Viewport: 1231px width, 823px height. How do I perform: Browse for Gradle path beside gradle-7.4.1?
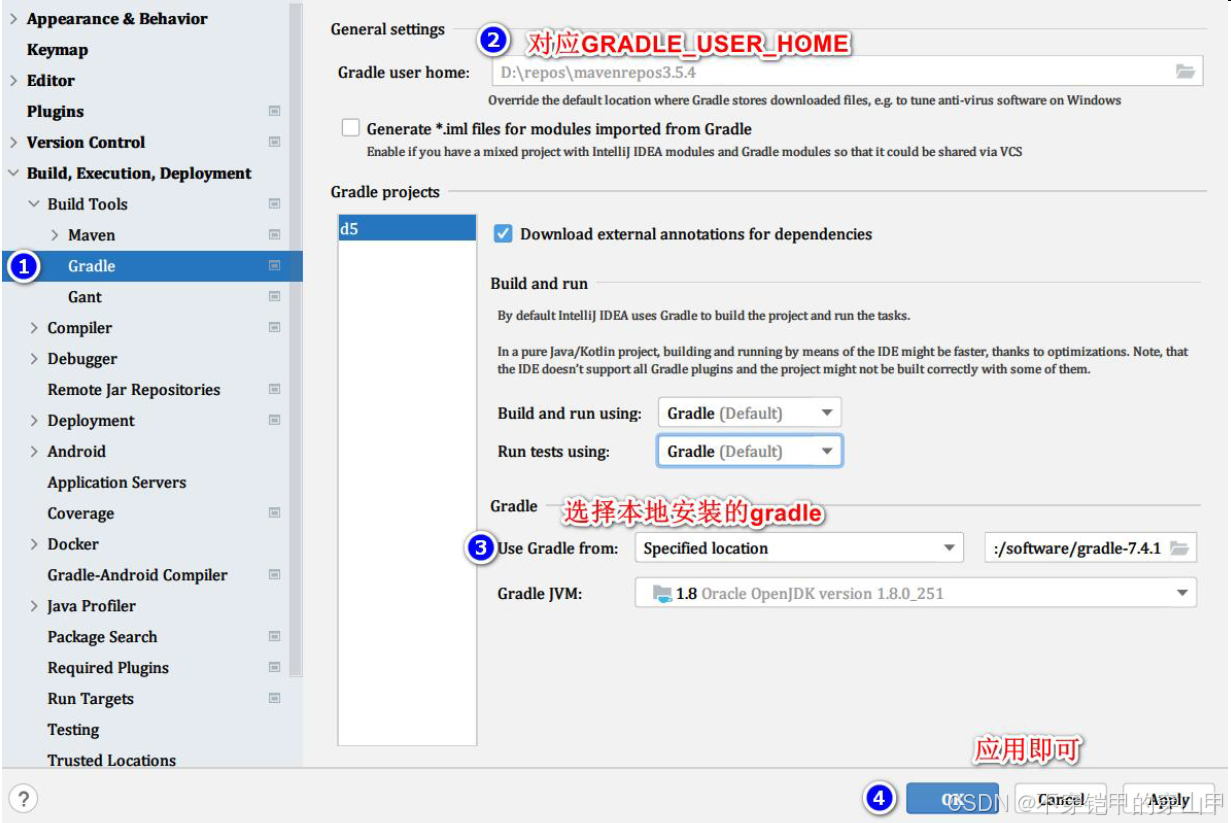pyautogui.click(x=1180, y=548)
